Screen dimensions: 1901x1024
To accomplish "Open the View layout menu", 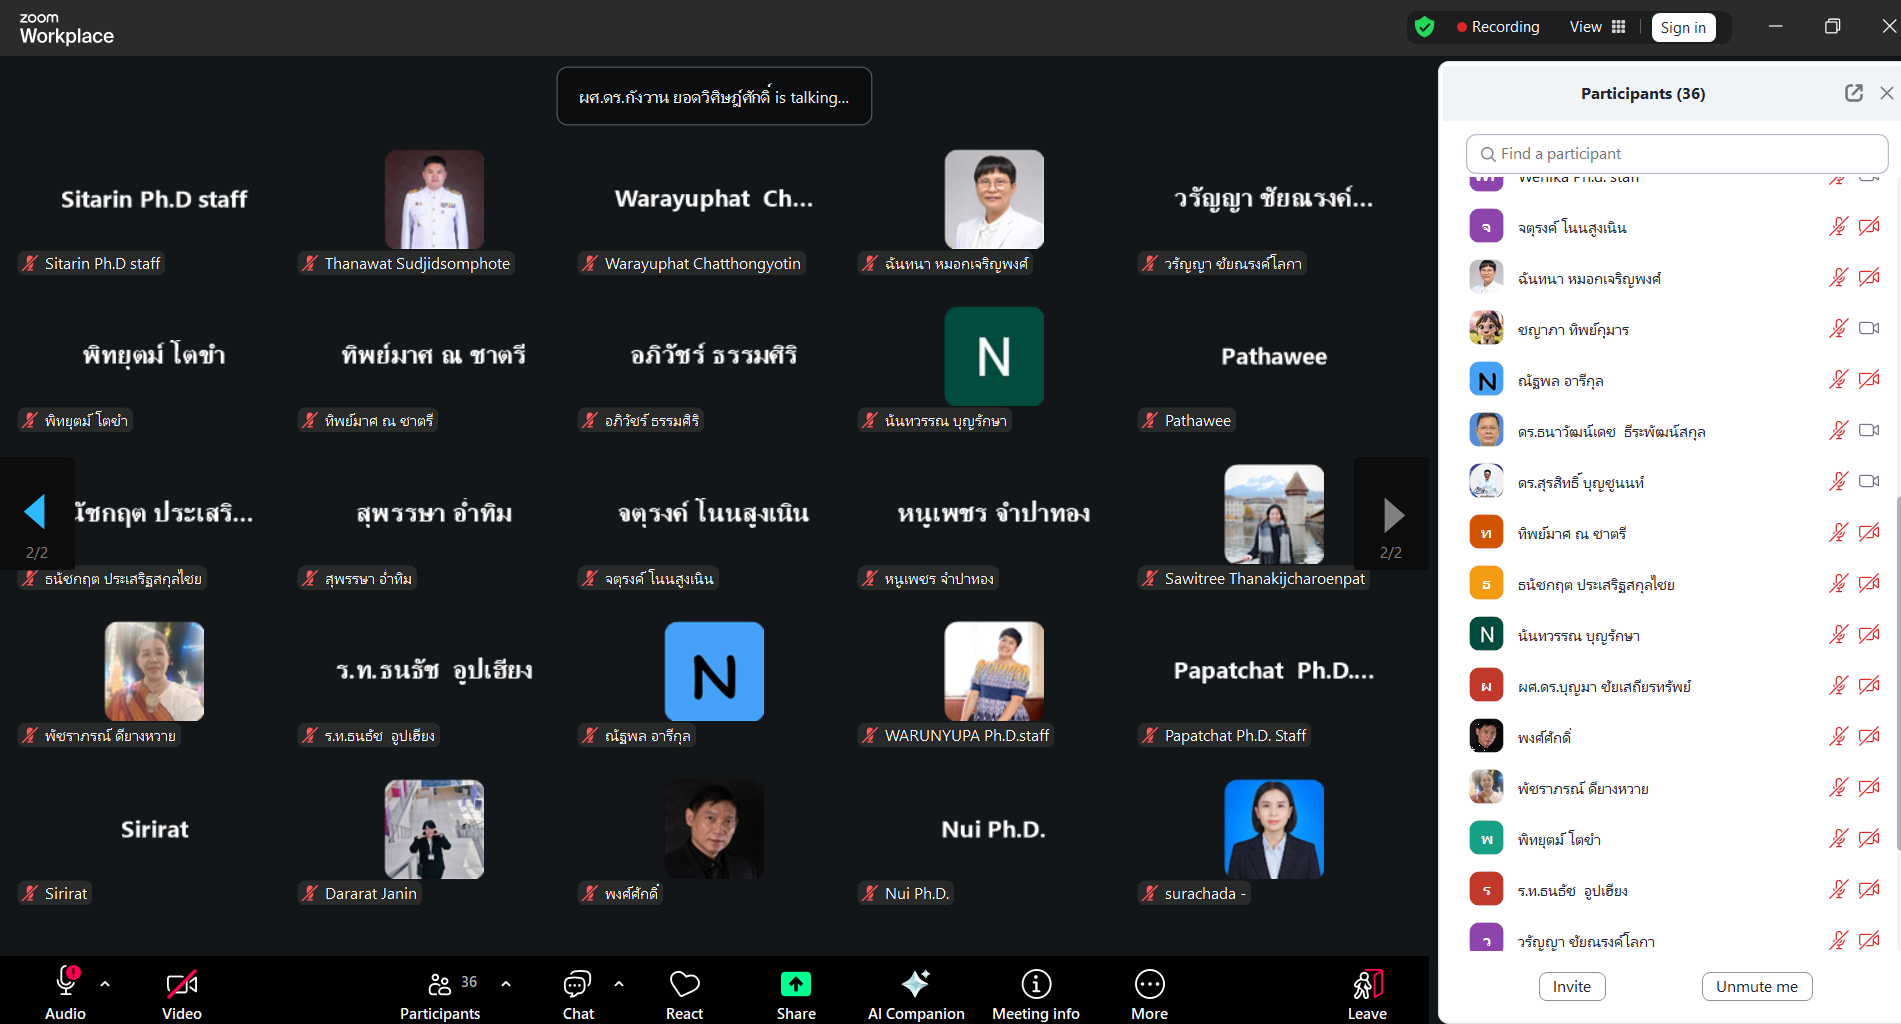I will click(x=1597, y=27).
